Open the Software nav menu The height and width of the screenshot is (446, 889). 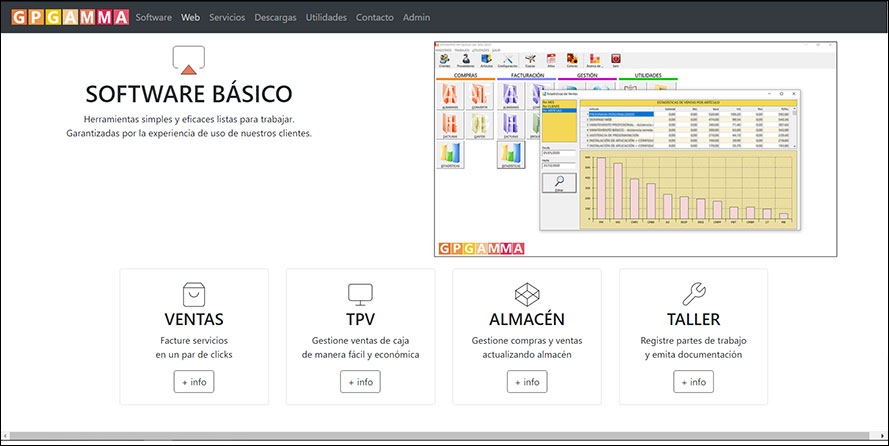(153, 18)
